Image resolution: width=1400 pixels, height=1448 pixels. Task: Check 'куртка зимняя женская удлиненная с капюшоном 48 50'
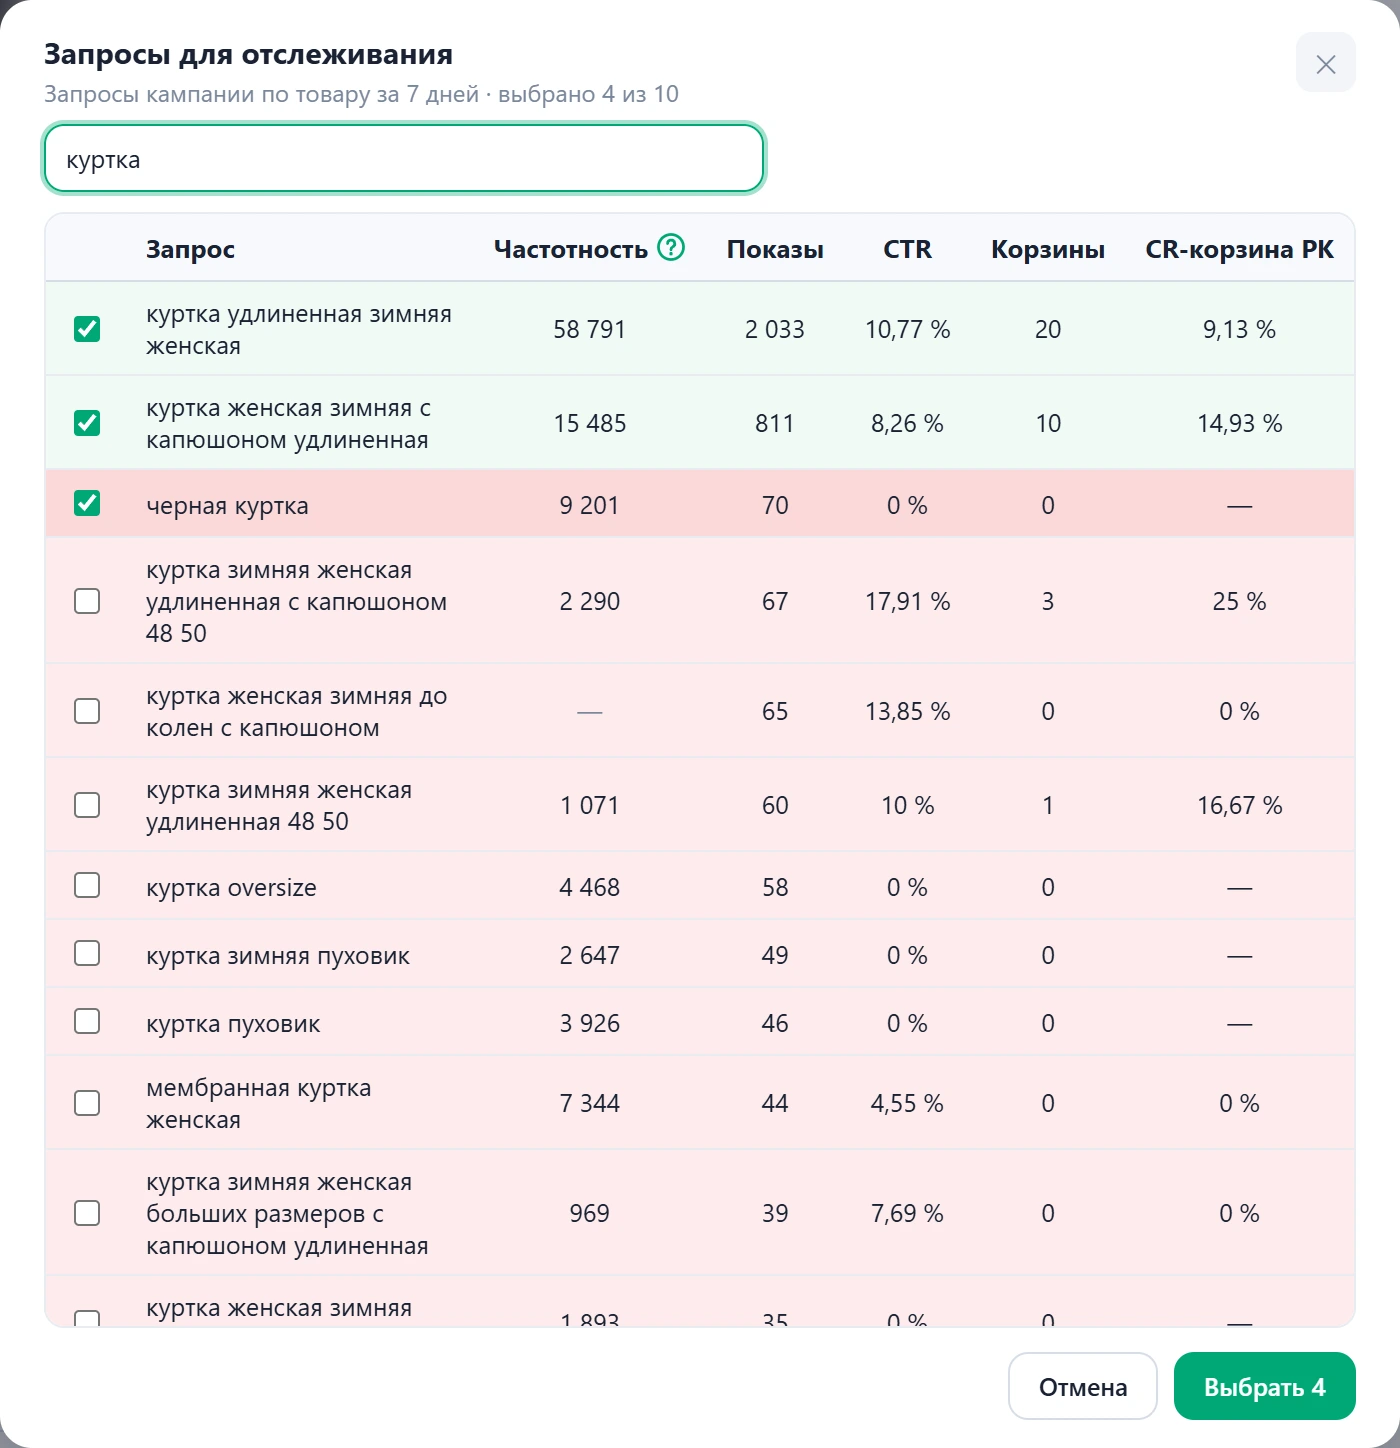pos(88,601)
